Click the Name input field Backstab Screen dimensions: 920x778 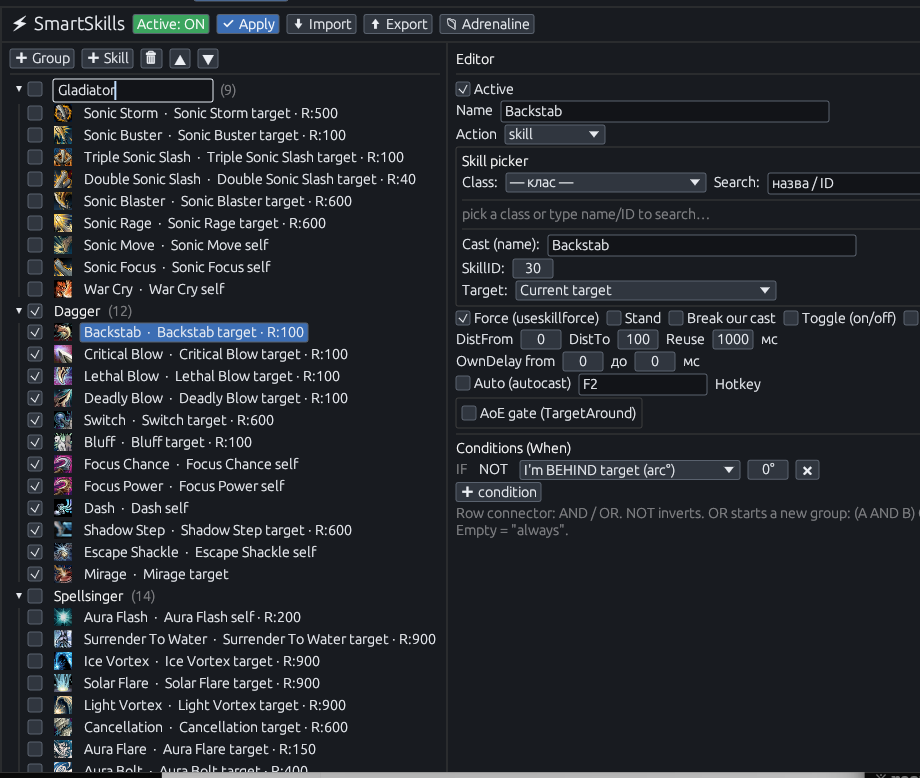click(x=665, y=111)
